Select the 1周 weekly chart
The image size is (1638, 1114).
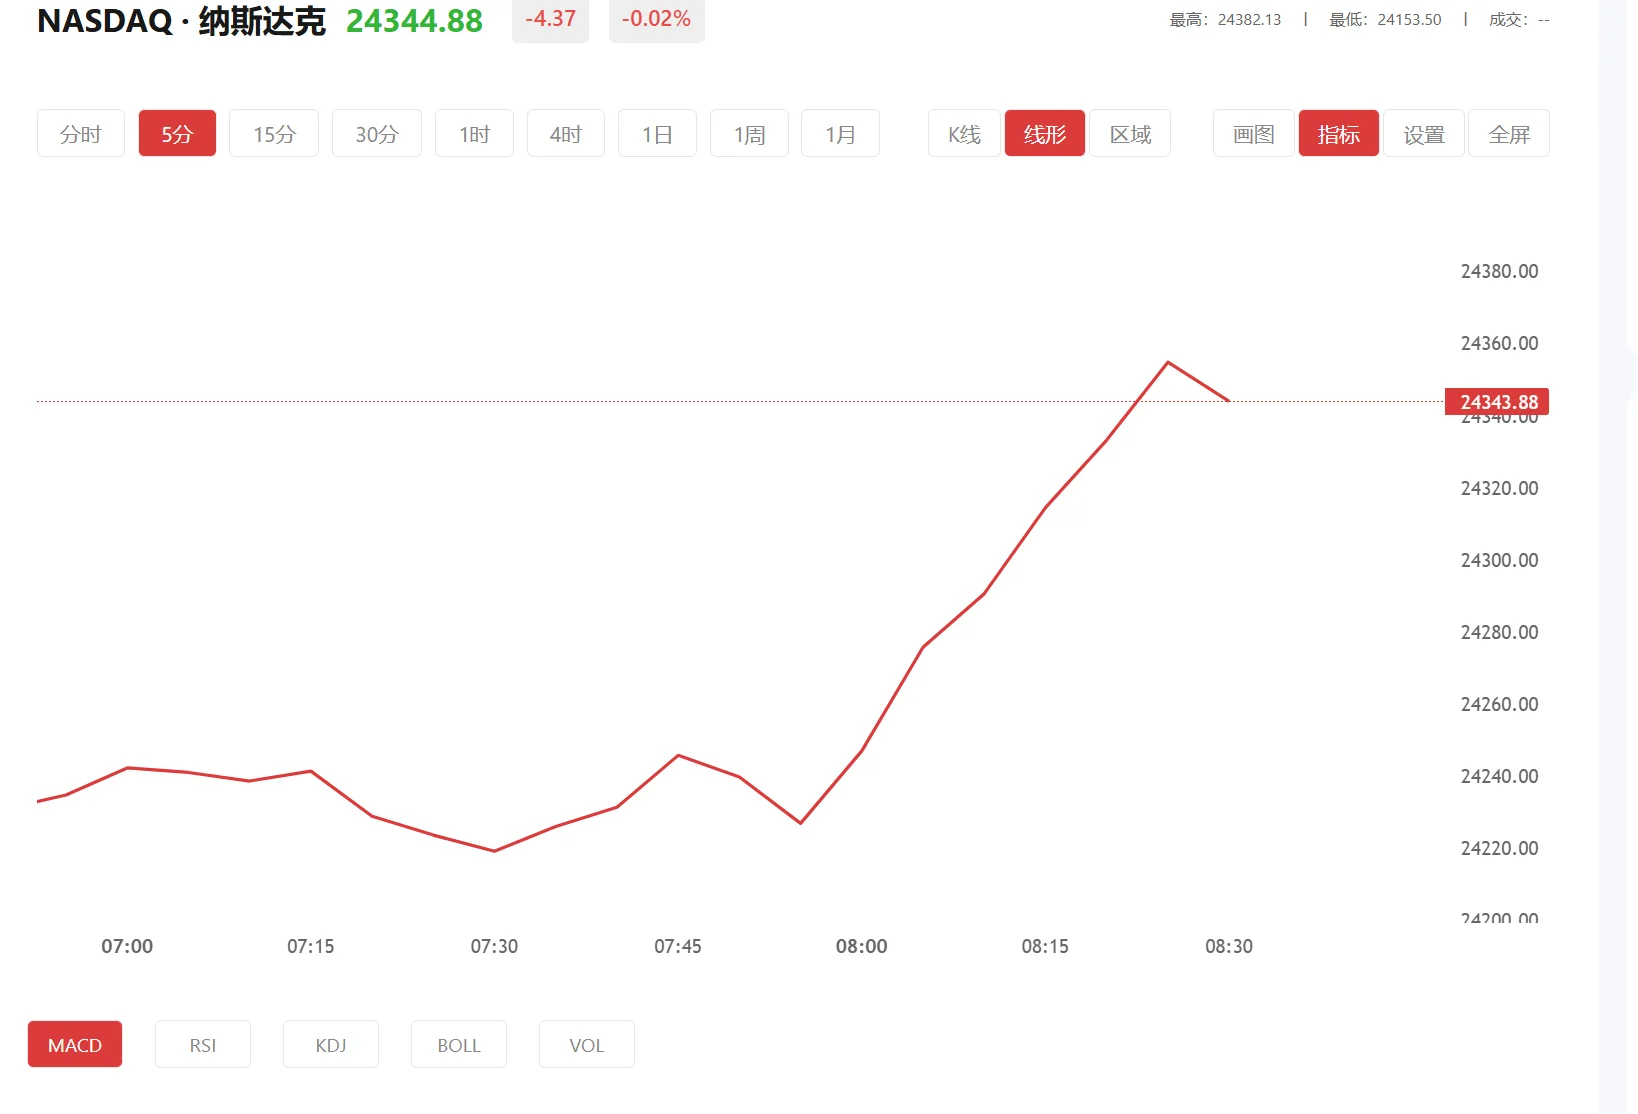[749, 133]
